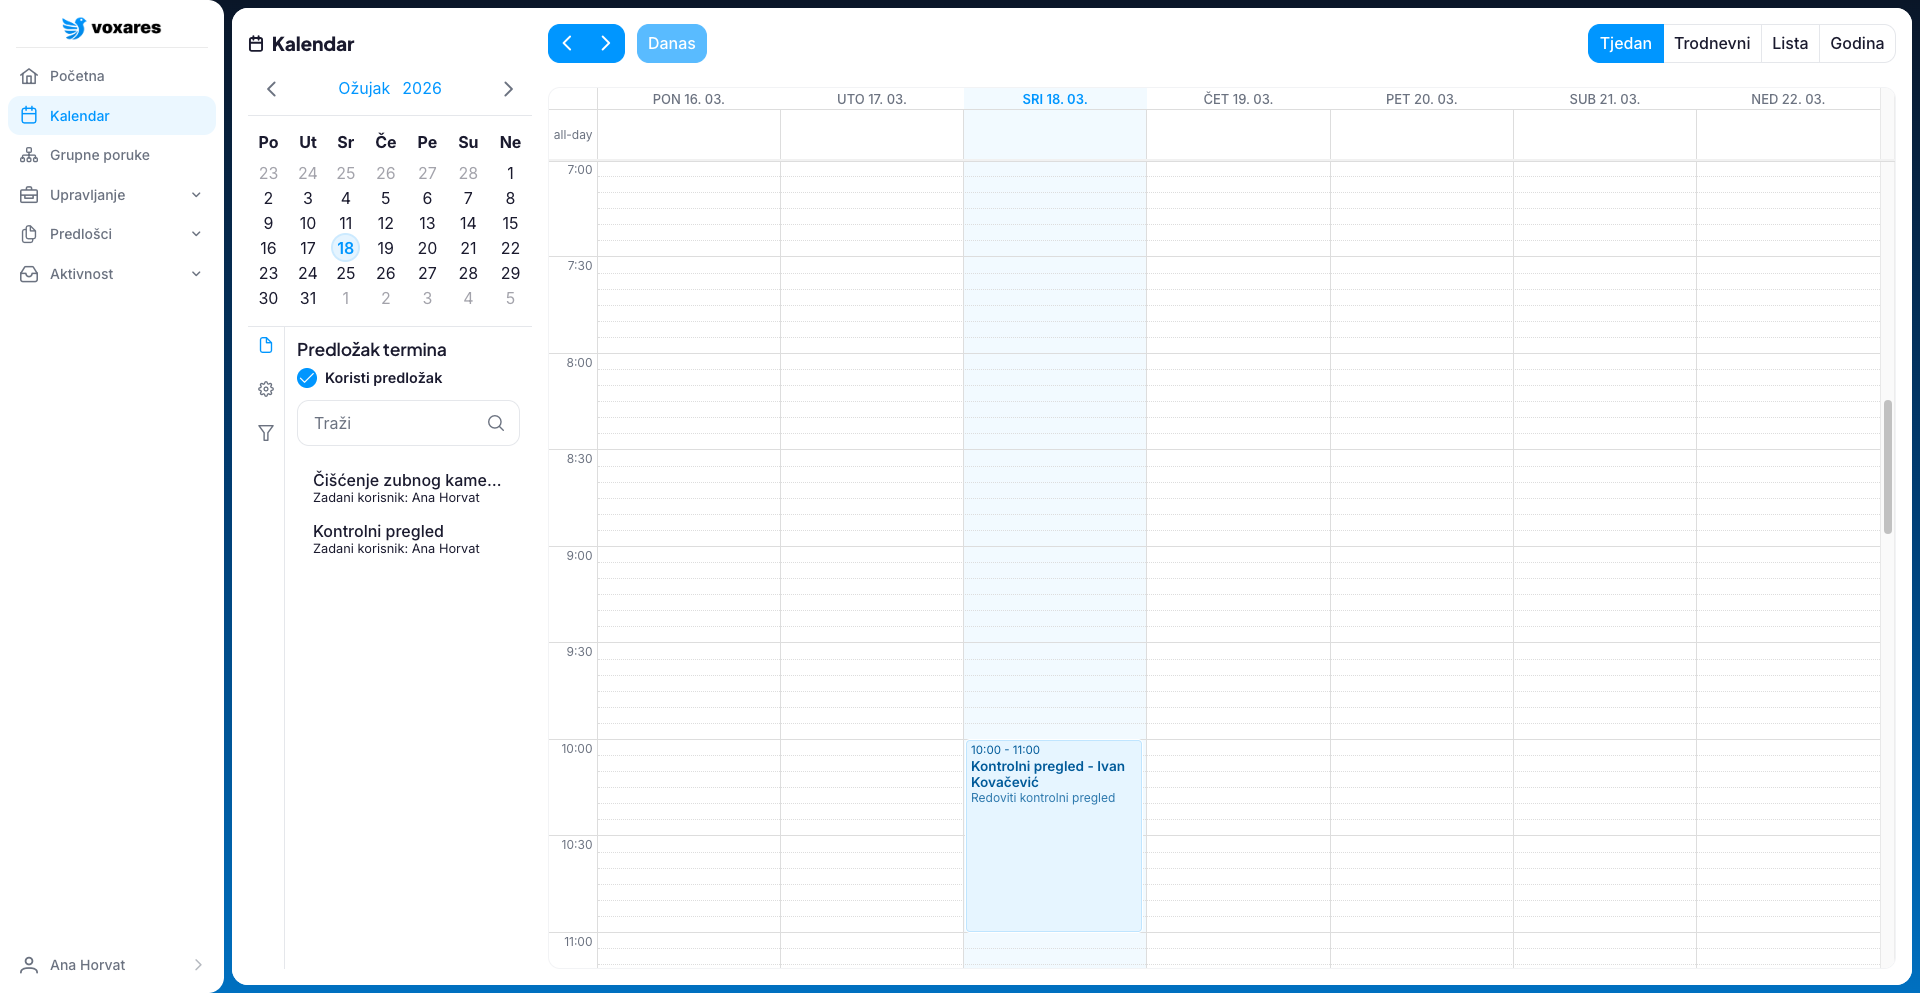The height and width of the screenshot is (993, 1920).
Task: Open the settings gear icon in side panel
Action: click(266, 389)
